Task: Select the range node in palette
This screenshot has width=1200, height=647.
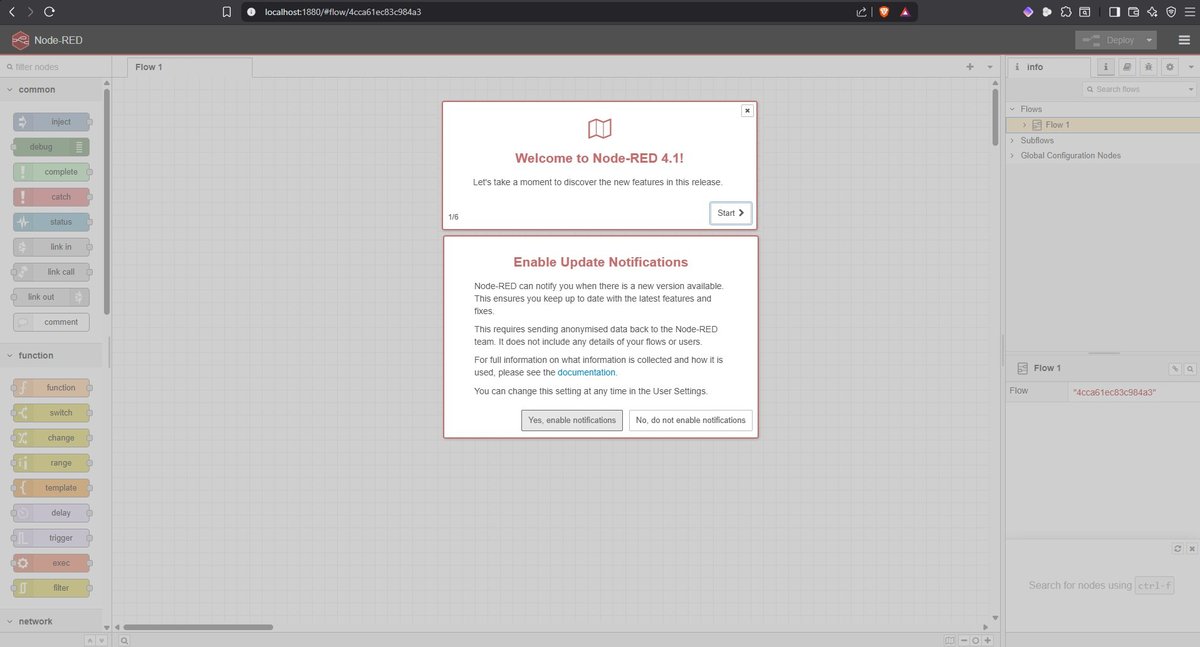Action: click(51, 463)
